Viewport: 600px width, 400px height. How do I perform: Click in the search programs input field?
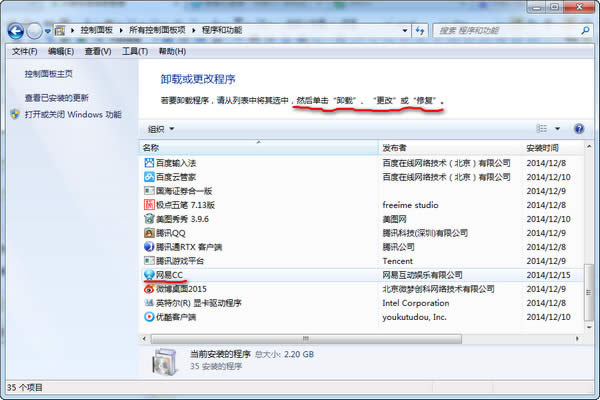[x=506, y=31]
